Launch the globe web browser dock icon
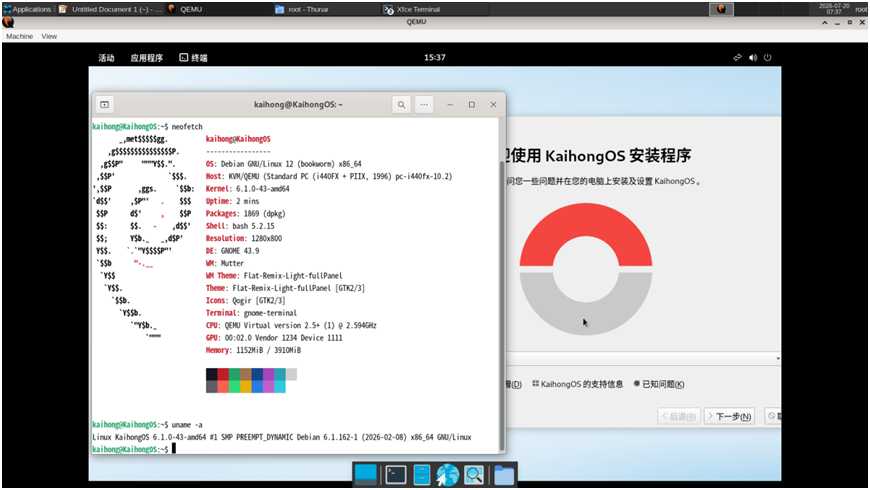 pyautogui.click(x=447, y=475)
